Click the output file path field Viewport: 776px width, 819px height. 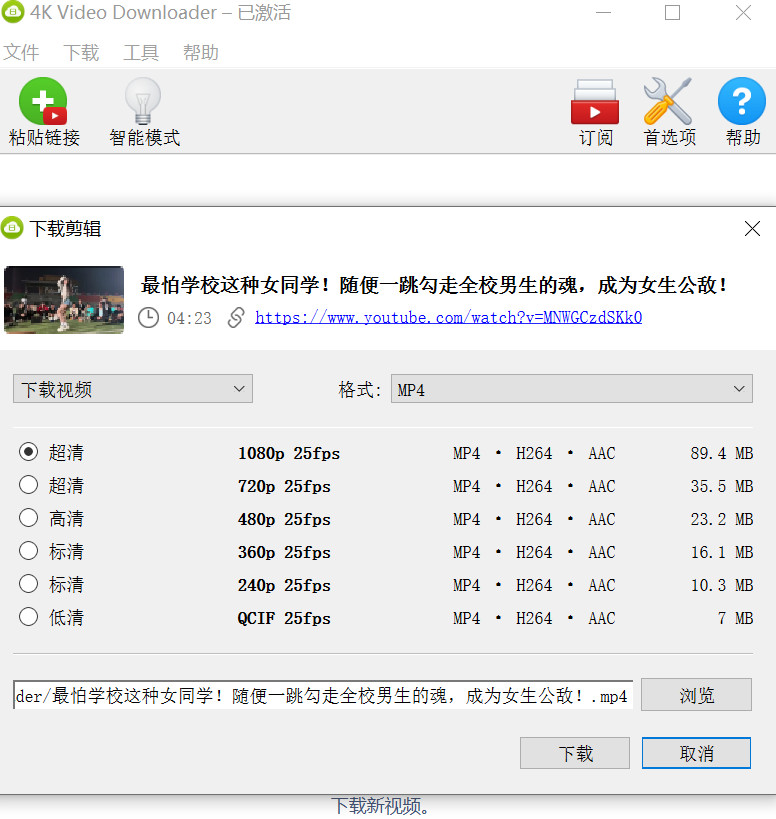coord(322,696)
